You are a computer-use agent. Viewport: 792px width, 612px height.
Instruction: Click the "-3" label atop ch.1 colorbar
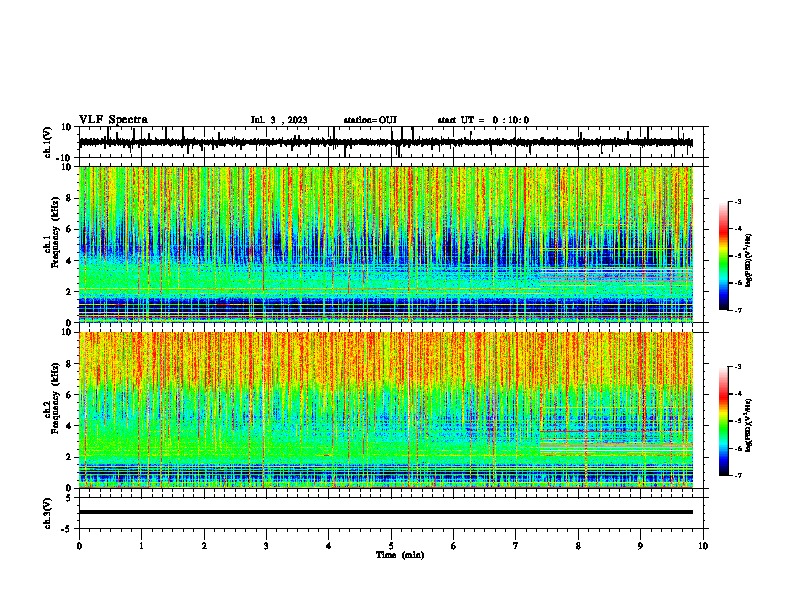(x=737, y=201)
